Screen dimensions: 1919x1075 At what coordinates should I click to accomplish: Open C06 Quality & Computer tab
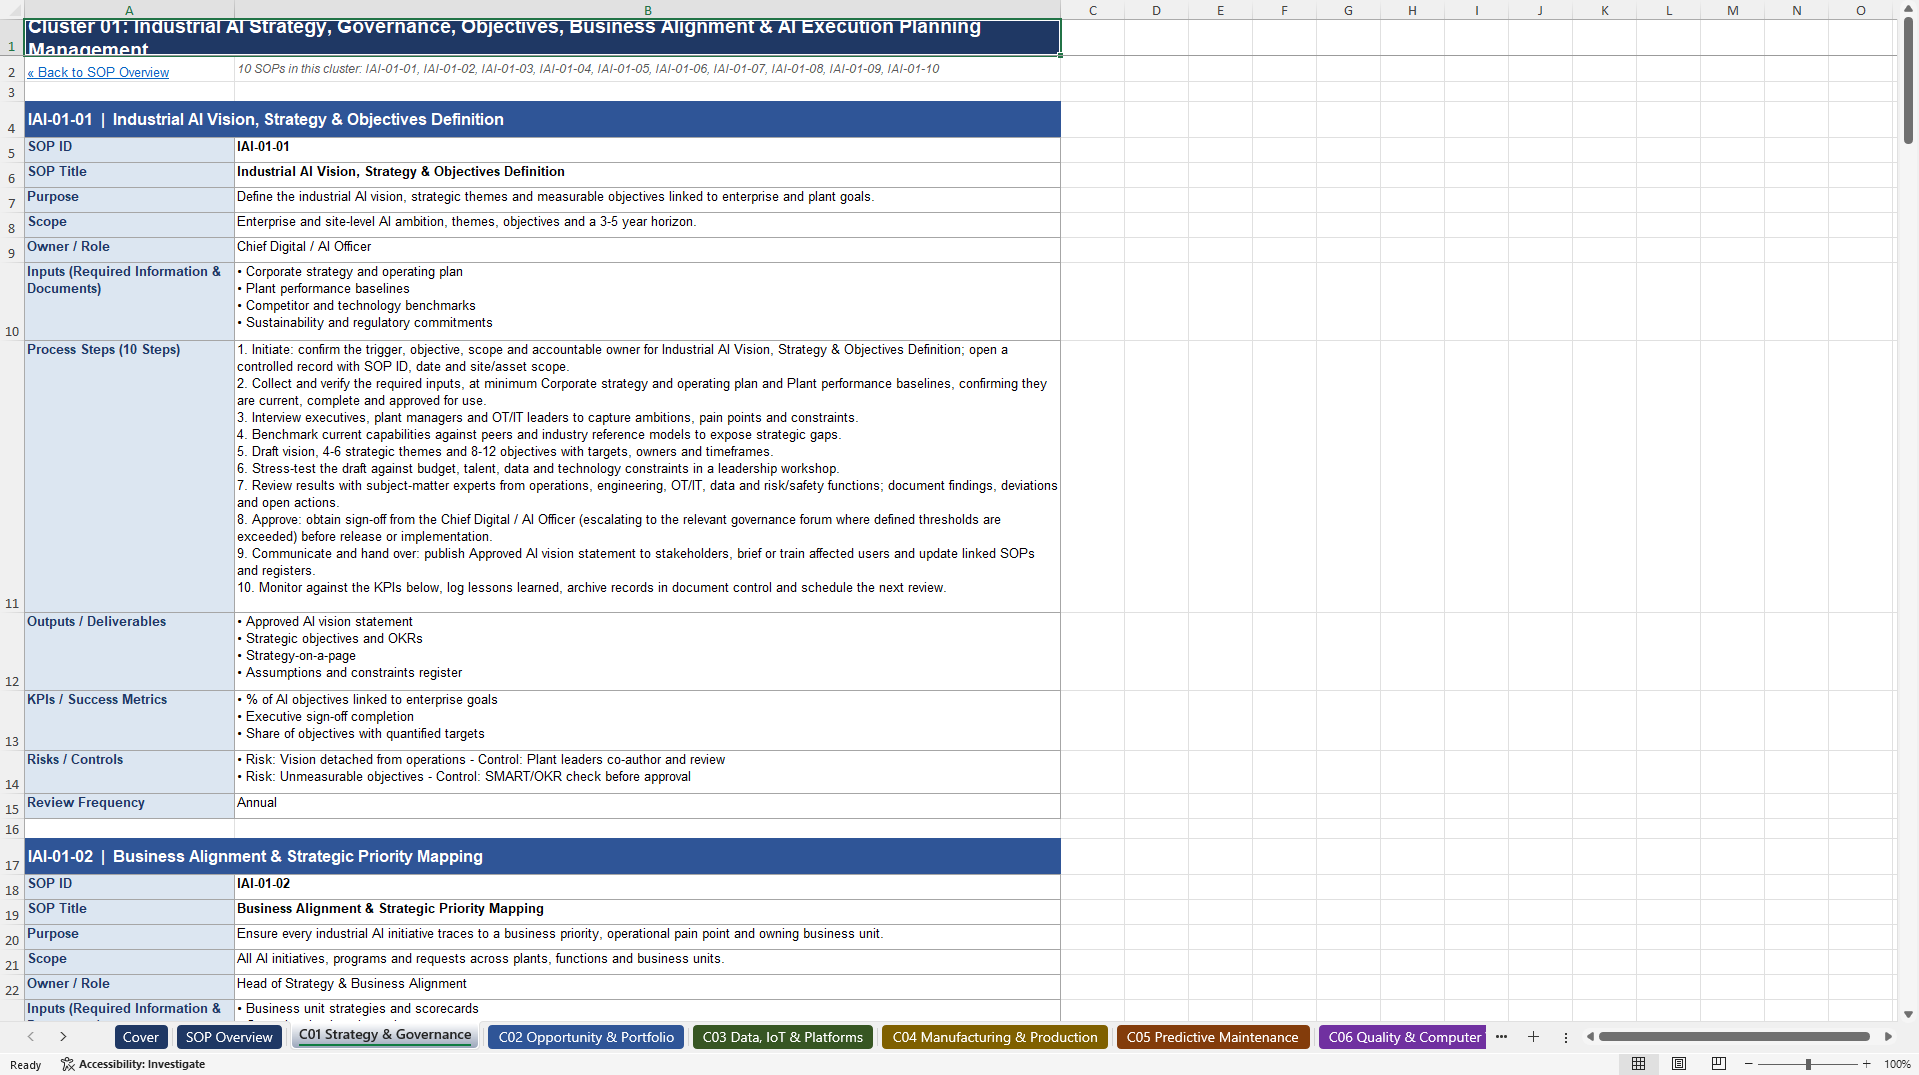[x=1402, y=1037]
